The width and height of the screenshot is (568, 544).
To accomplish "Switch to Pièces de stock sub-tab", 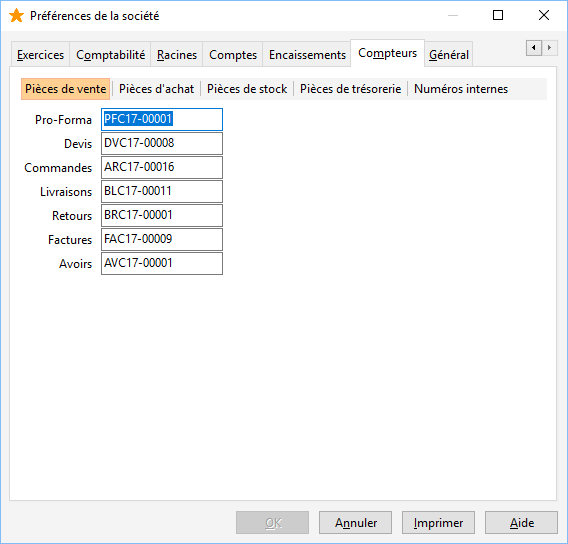I will pos(247,89).
